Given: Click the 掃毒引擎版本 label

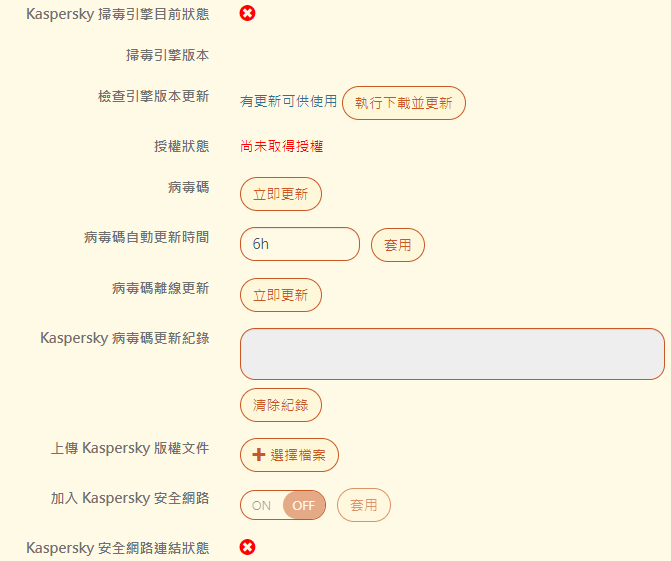Looking at the screenshot, I should click(x=168, y=55).
